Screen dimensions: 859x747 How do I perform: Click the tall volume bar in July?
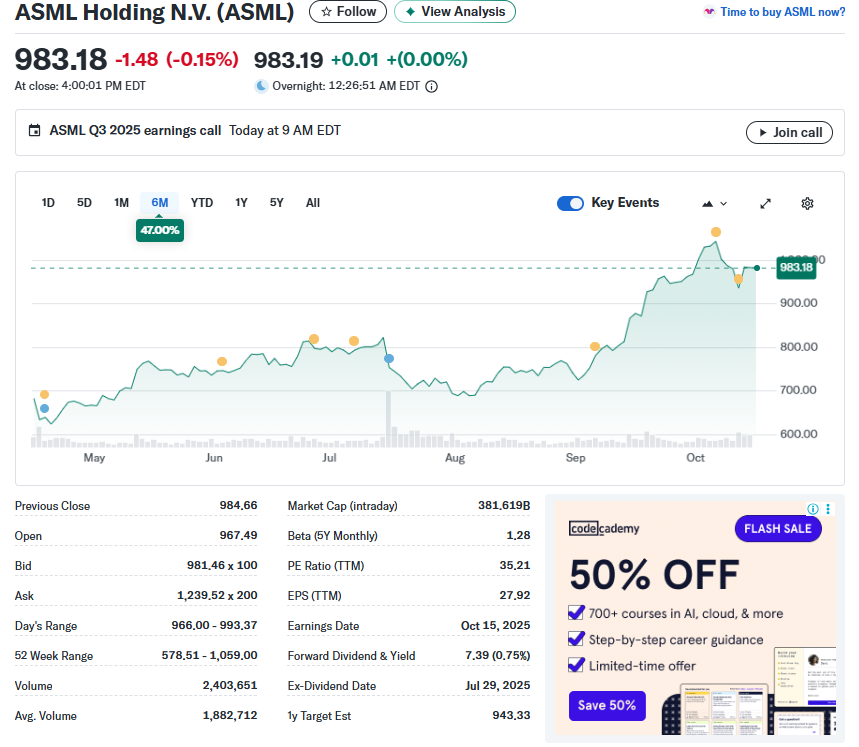(388, 419)
